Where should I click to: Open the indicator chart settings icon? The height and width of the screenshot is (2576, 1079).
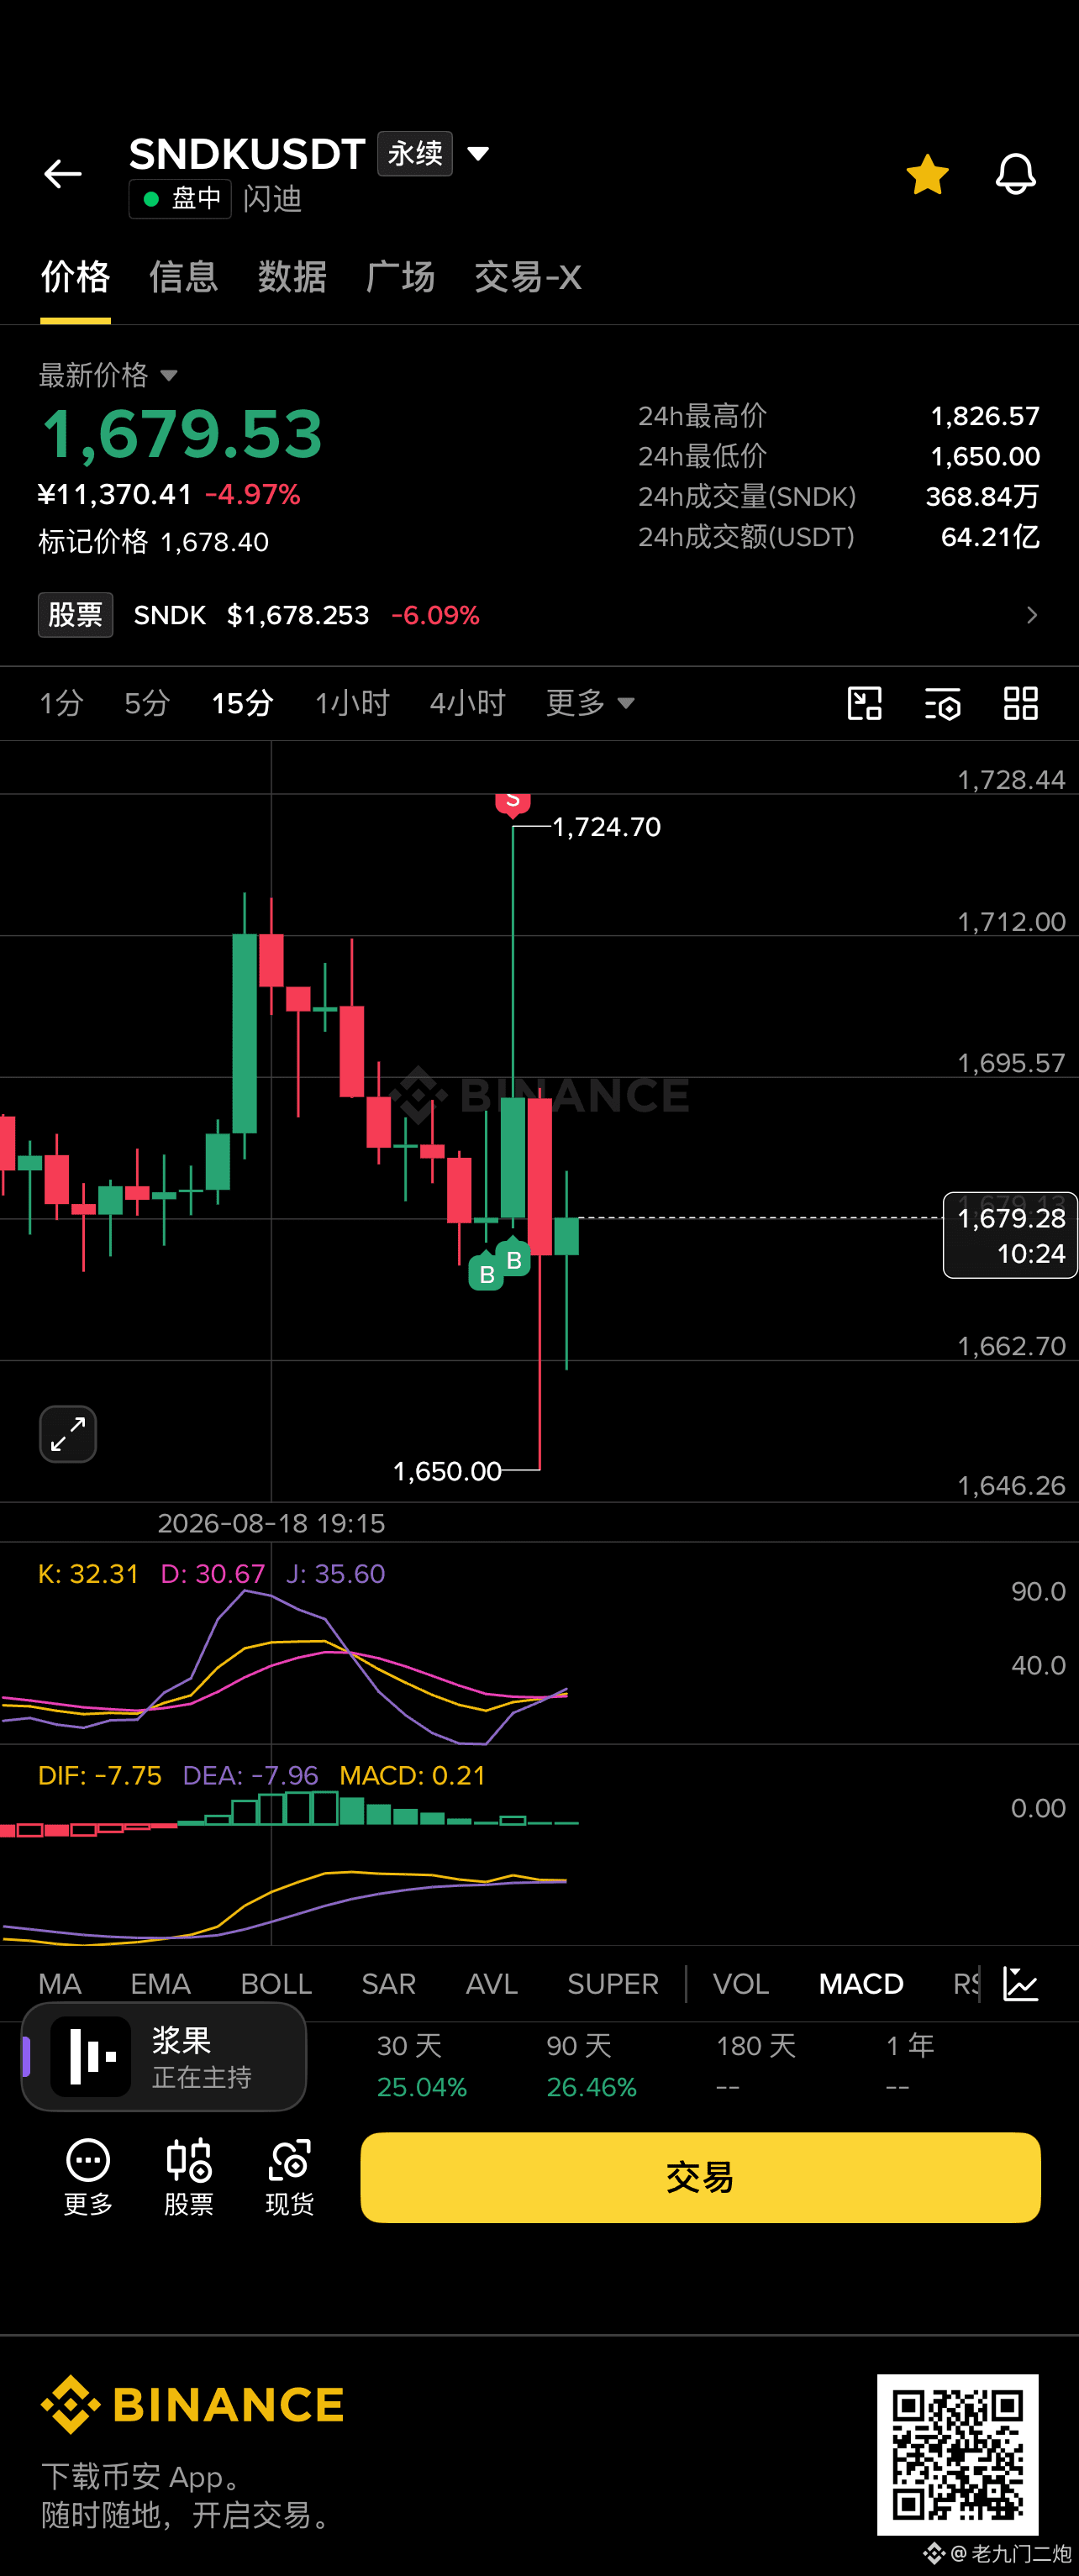[1021, 1984]
